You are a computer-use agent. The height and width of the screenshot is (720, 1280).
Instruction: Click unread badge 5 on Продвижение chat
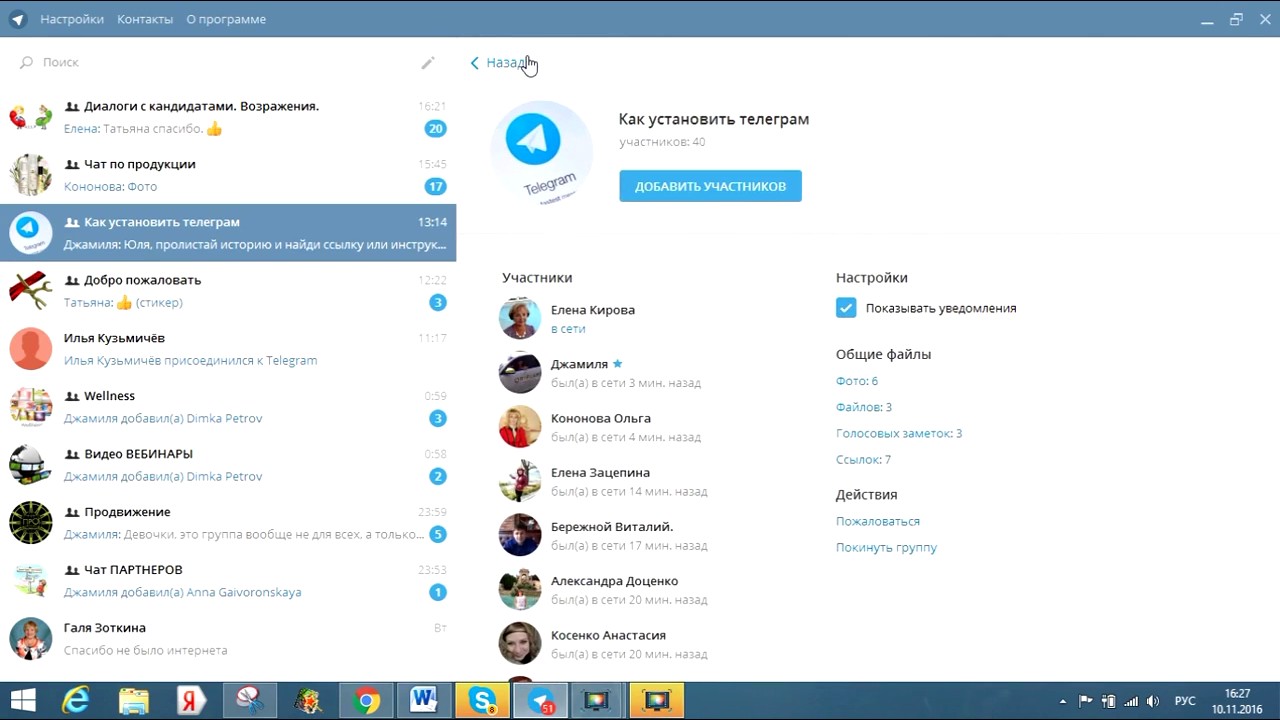[437, 535]
